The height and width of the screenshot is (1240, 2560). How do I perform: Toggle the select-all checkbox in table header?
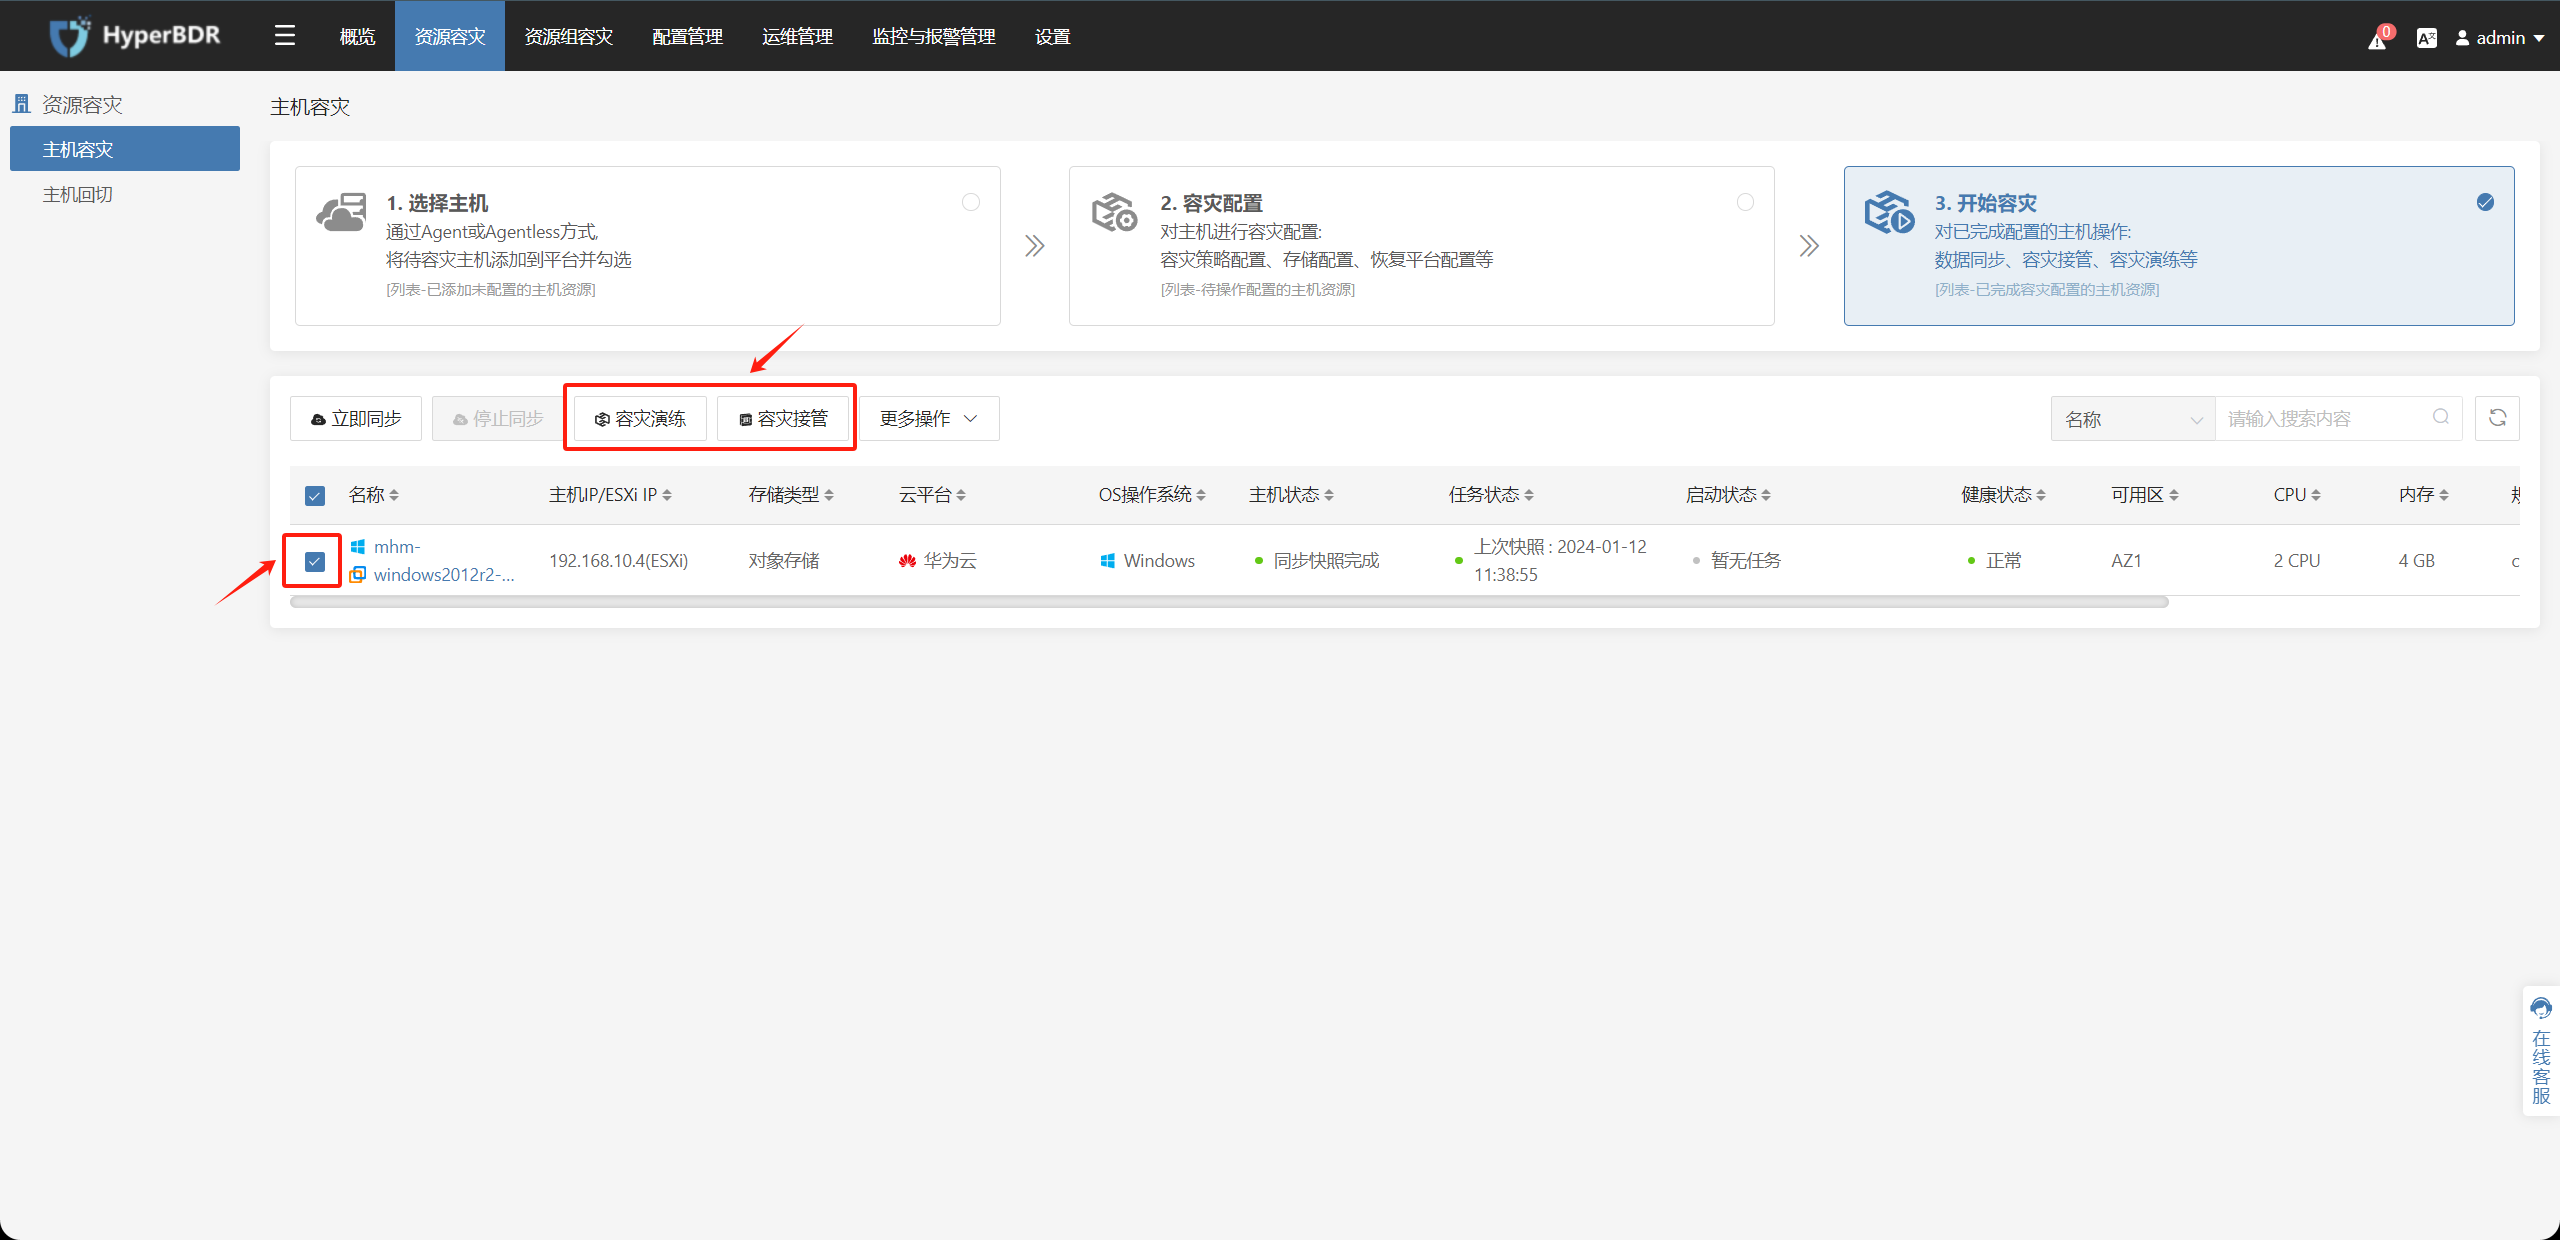click(x=315, y=496)
